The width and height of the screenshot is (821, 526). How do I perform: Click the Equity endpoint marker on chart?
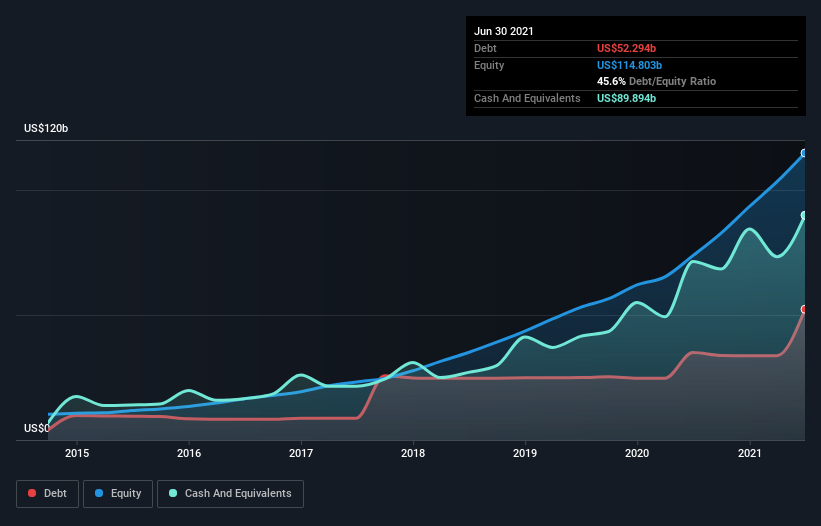804,153
